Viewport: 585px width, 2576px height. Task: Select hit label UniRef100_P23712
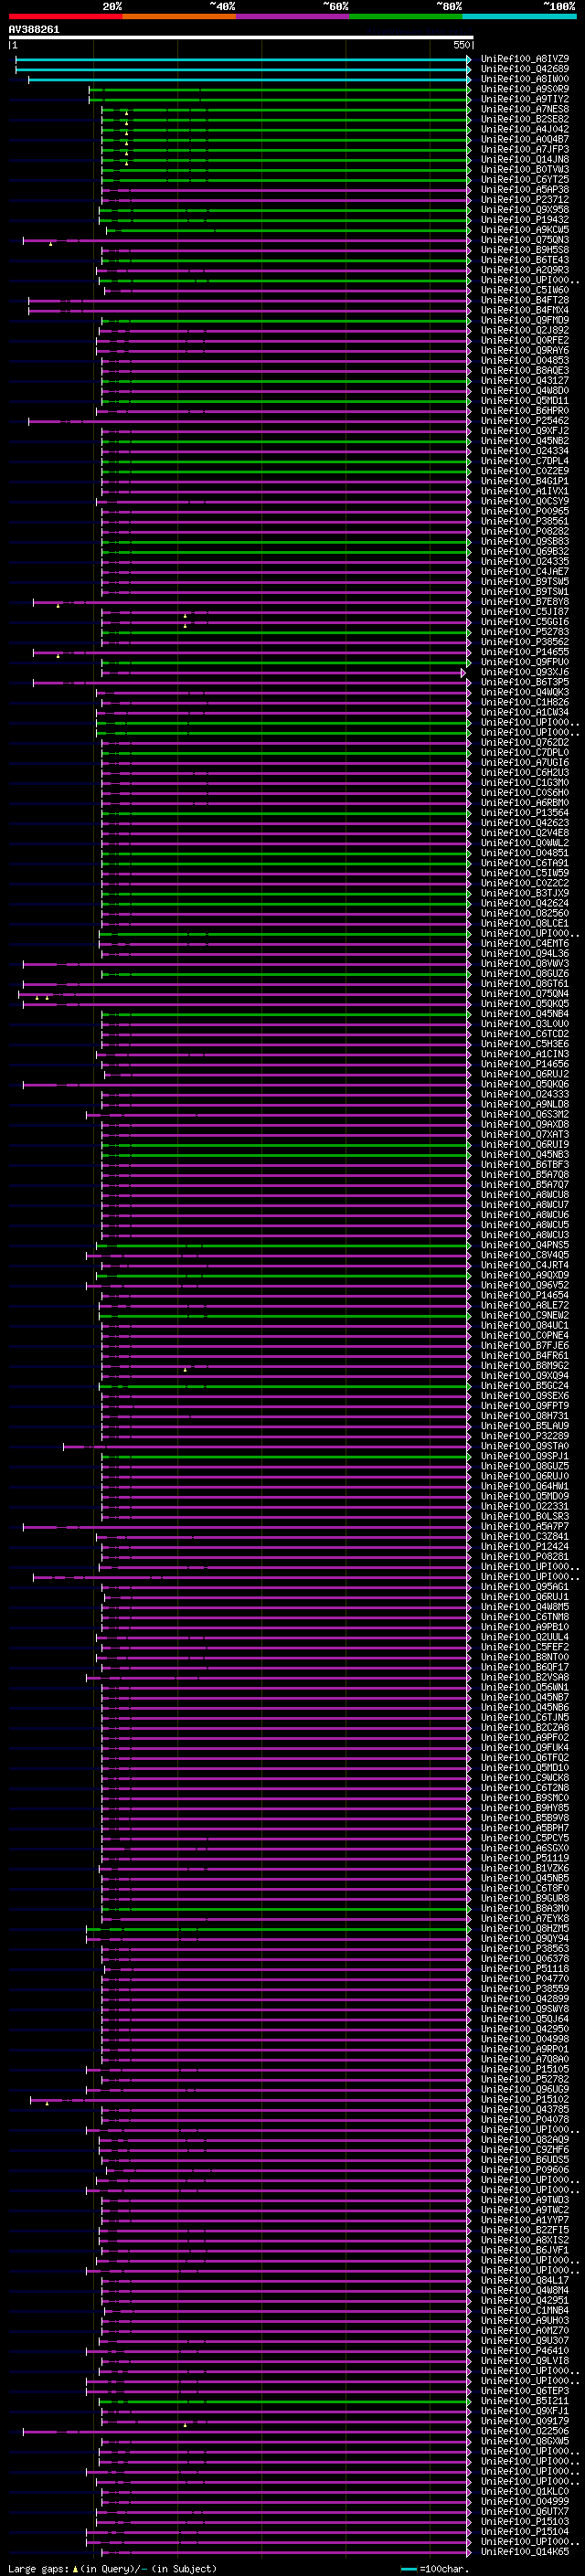(525, 200)
